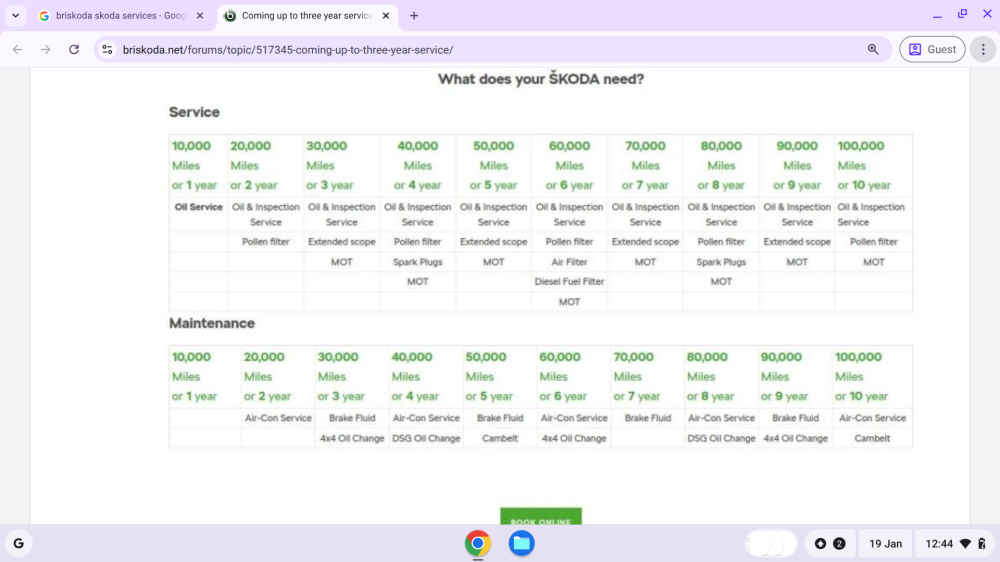
Task: Click the Service table '100,000' miles header
Action: 861,146
